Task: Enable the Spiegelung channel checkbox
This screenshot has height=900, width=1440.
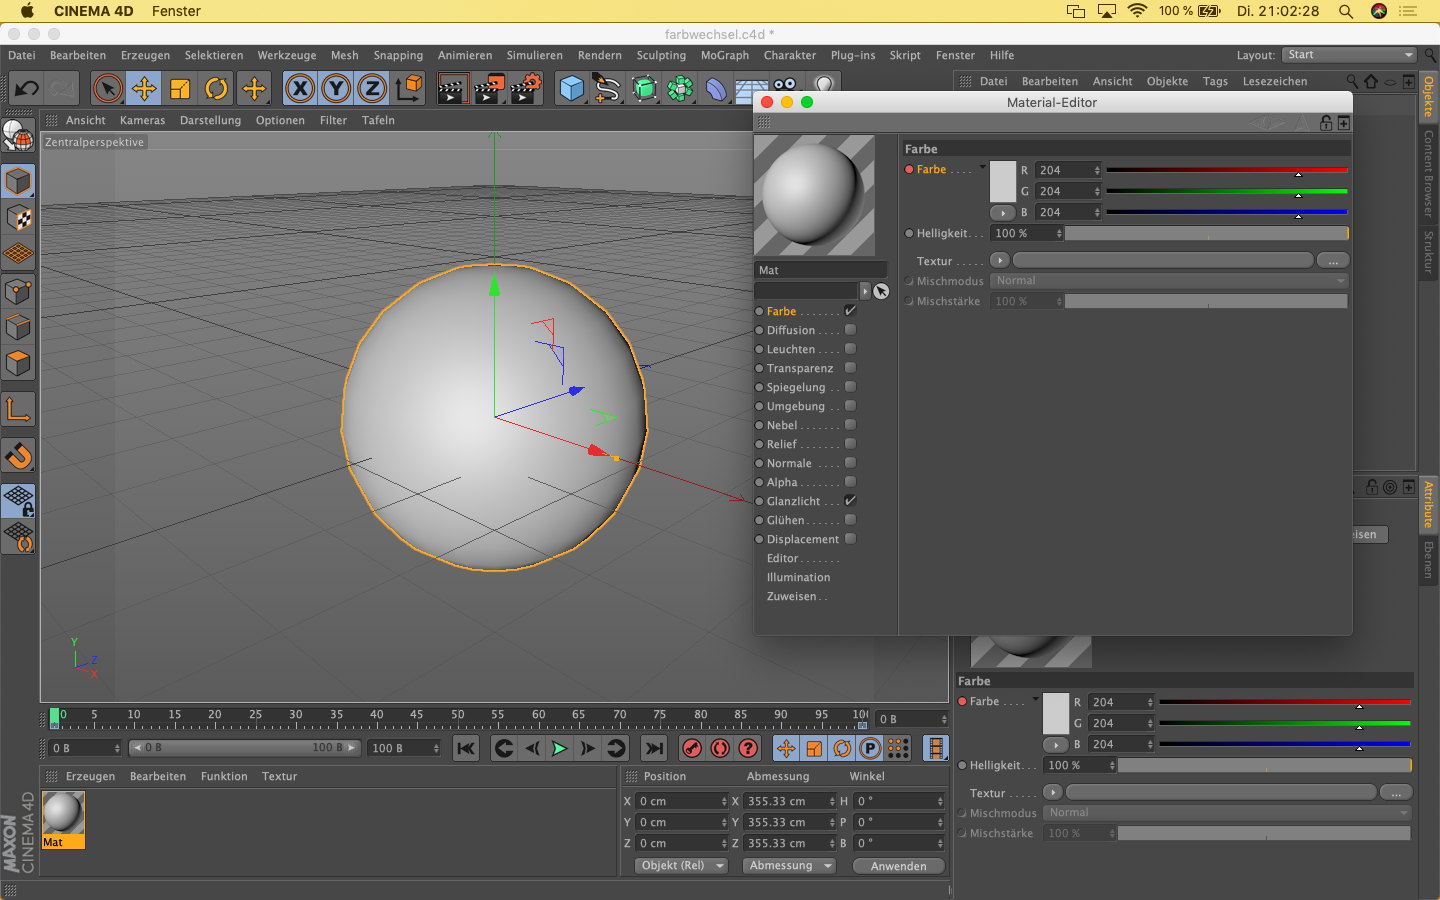Action: click(x=850, y=387)
